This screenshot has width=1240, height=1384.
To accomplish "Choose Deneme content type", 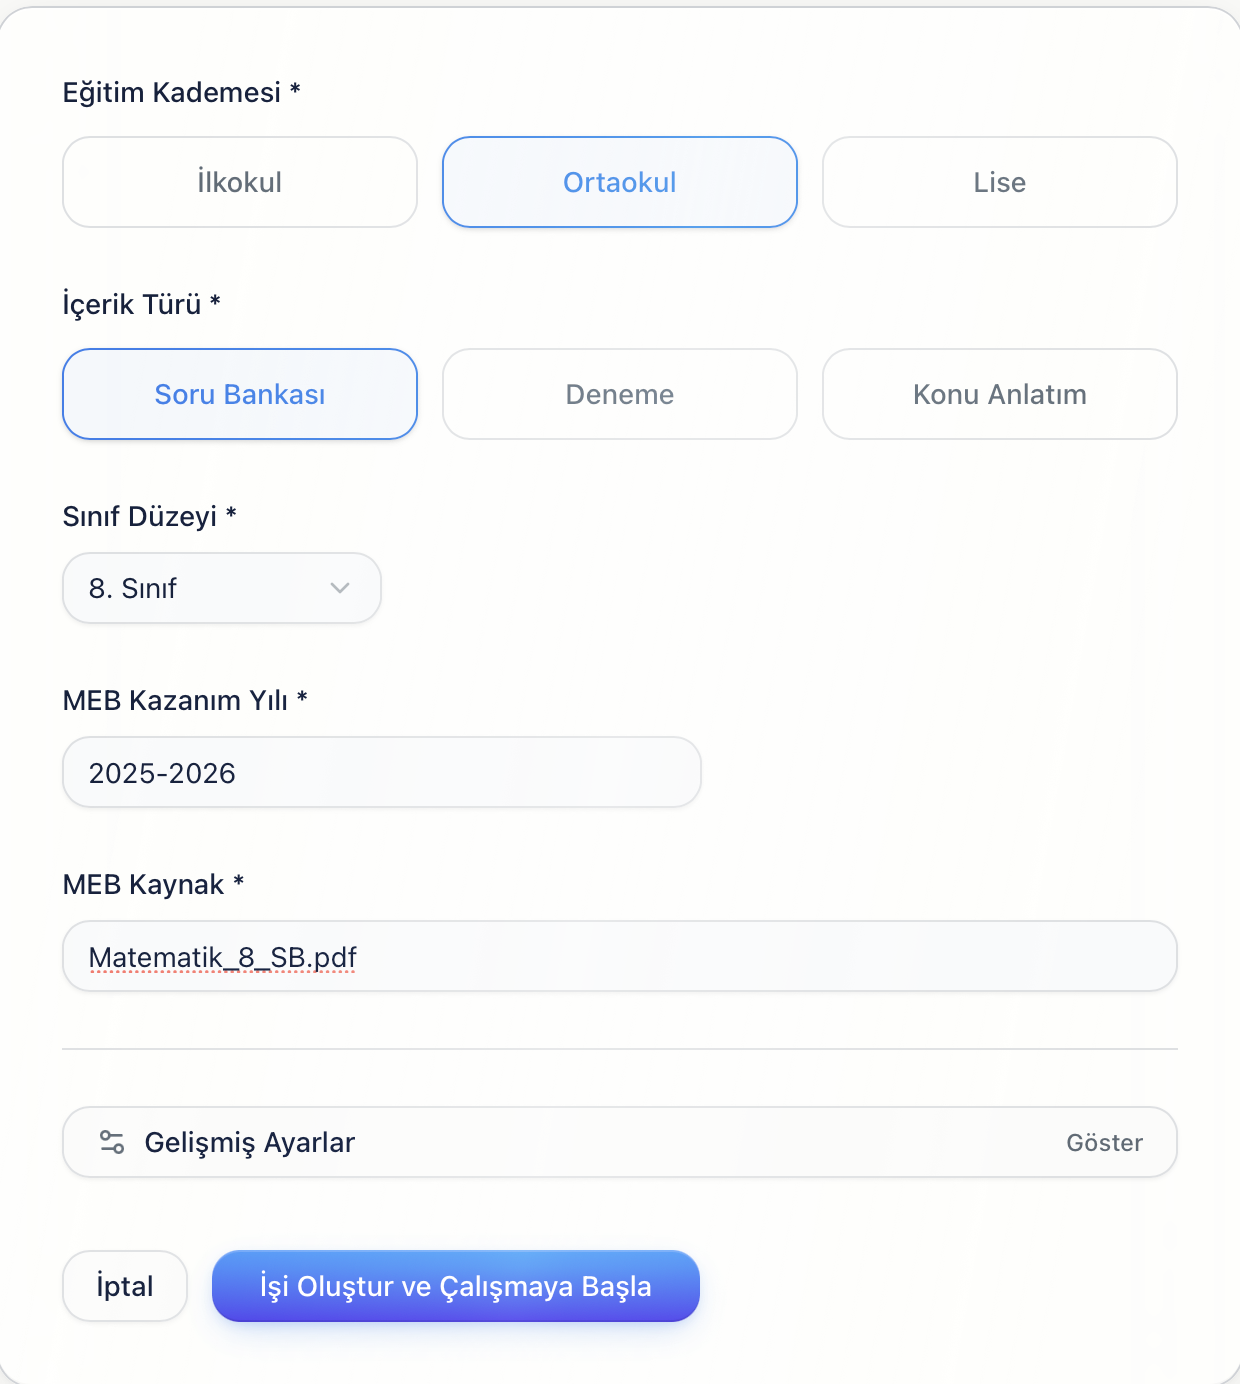I will [620, 394].
